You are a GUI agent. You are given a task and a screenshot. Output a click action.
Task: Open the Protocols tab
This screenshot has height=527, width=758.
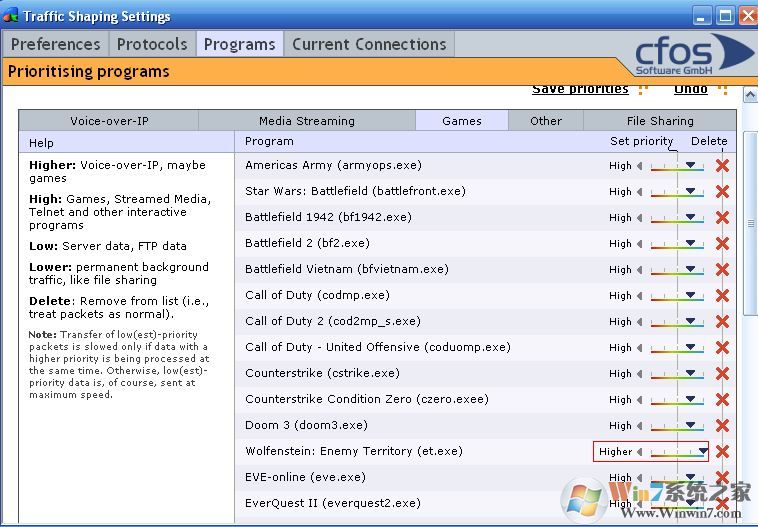[x=152, y=44]
